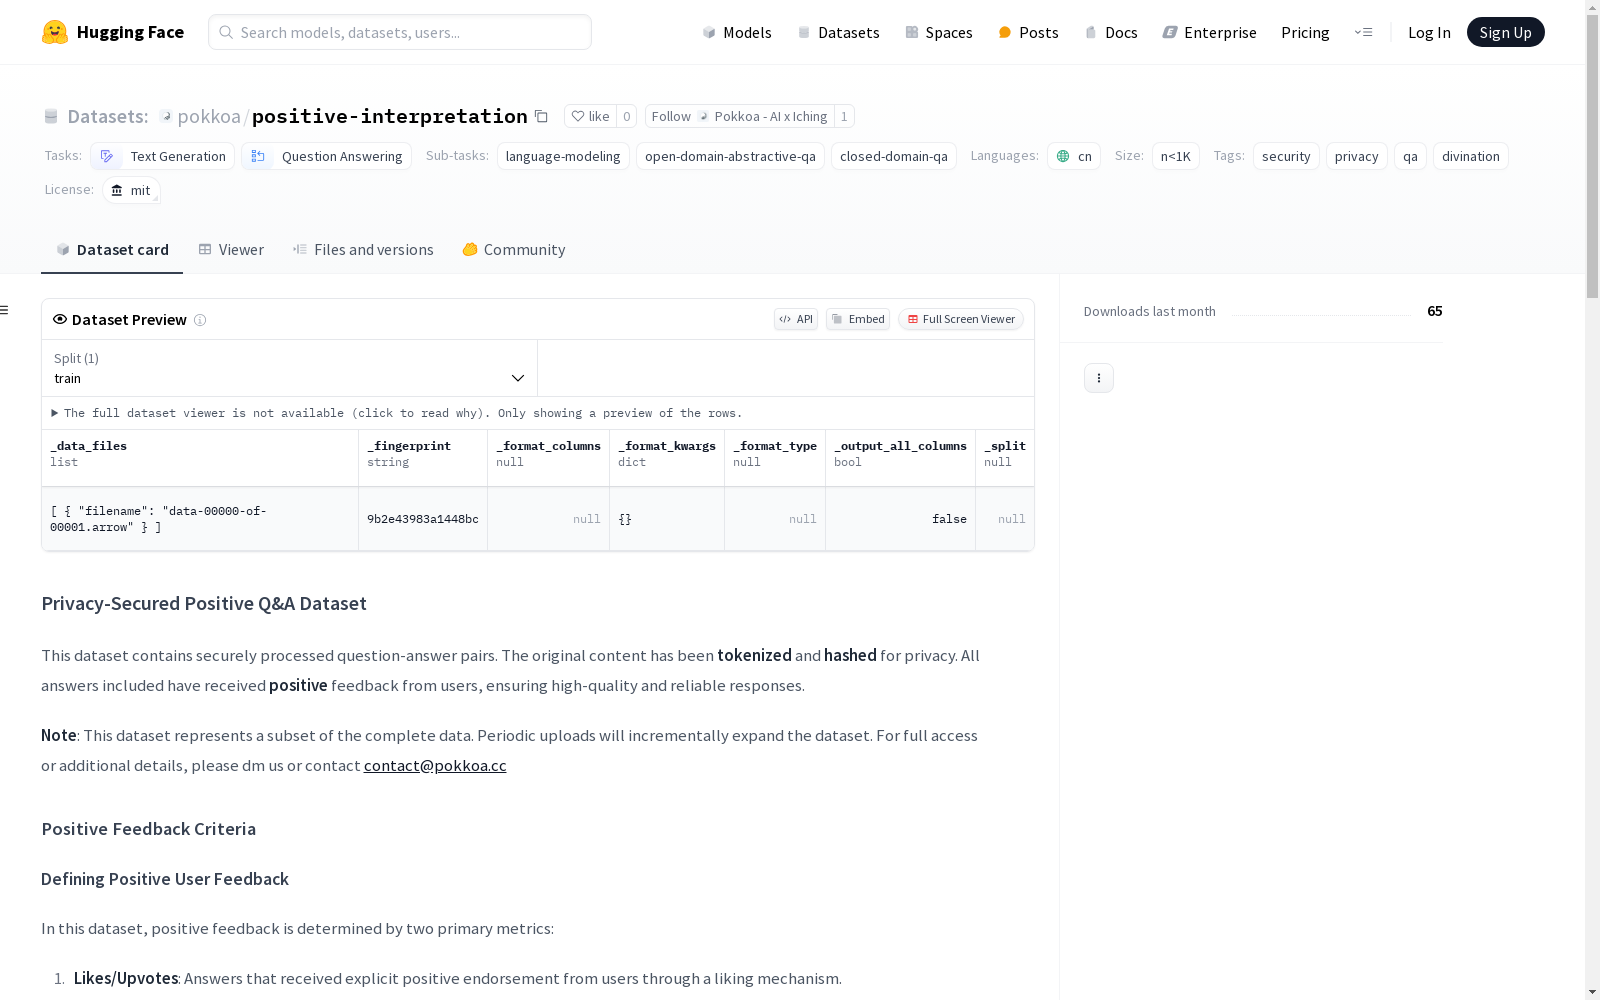
Task: Click the positive-interpretation dataset title
Action: pos(390,116)
